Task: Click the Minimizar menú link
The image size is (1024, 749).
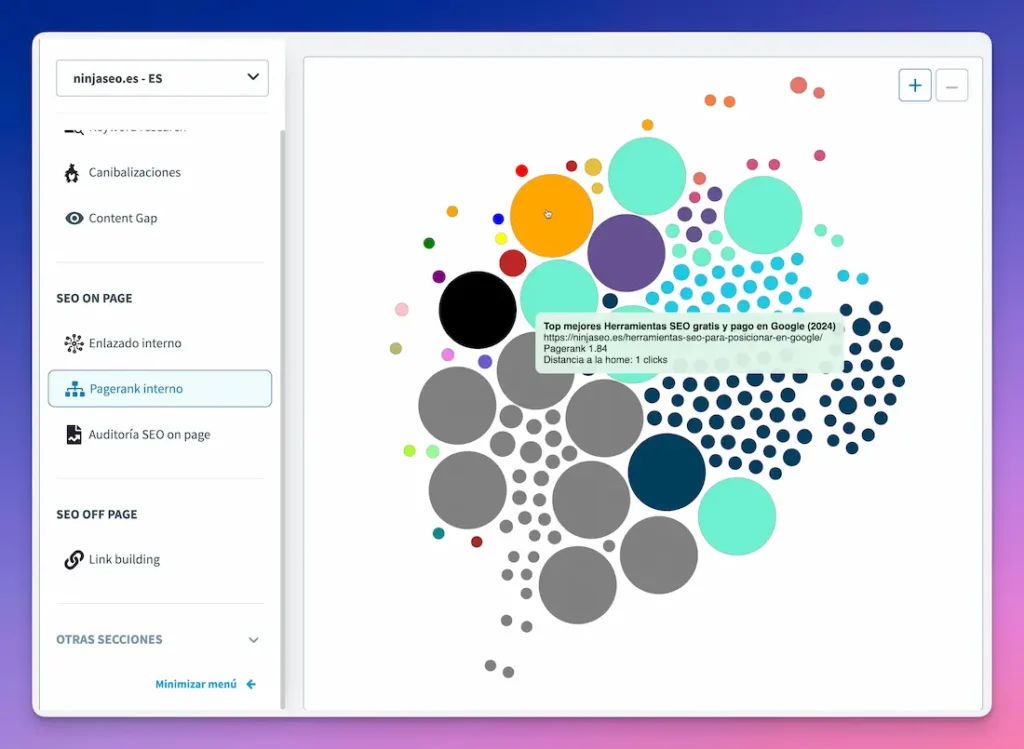Action: click(x=196, y=684)
